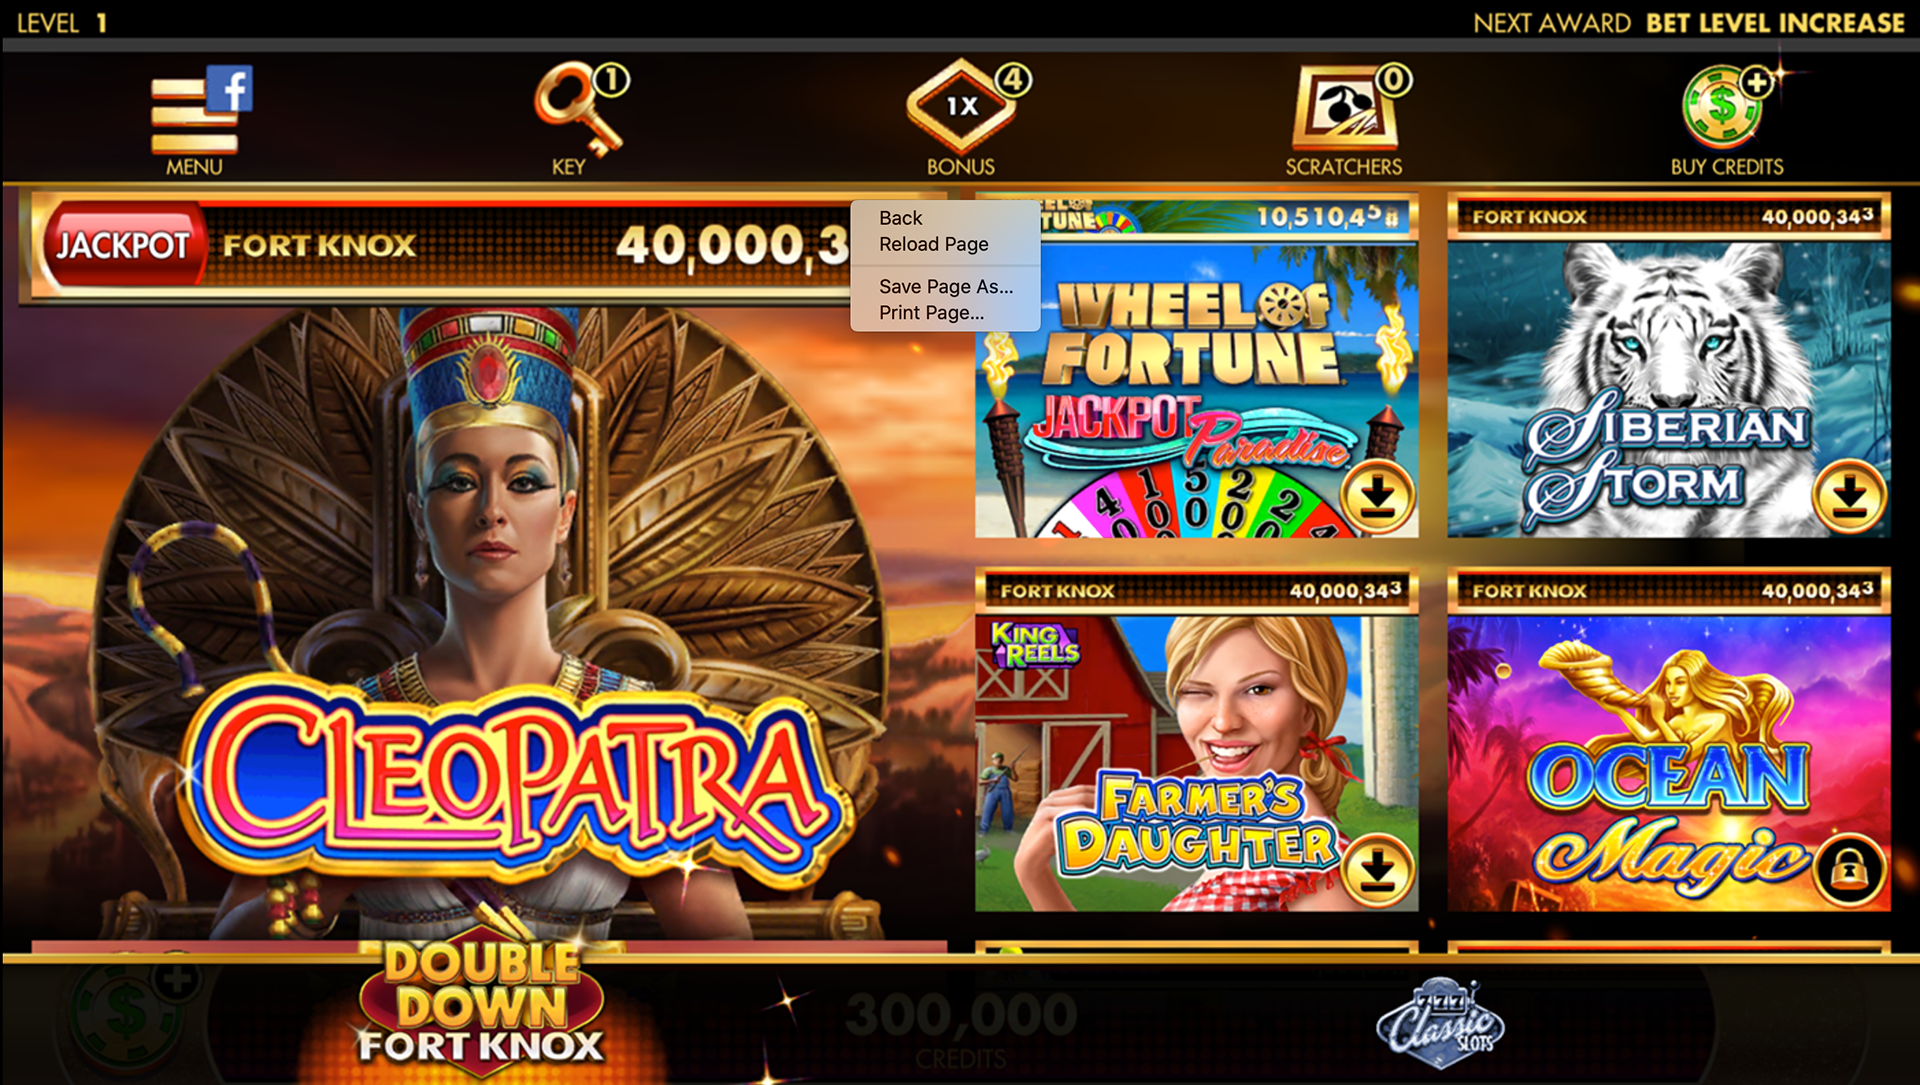The image size is (1920, 1085).
Task: Download the Siberian Storm game
Action: tap(1850, 496)
